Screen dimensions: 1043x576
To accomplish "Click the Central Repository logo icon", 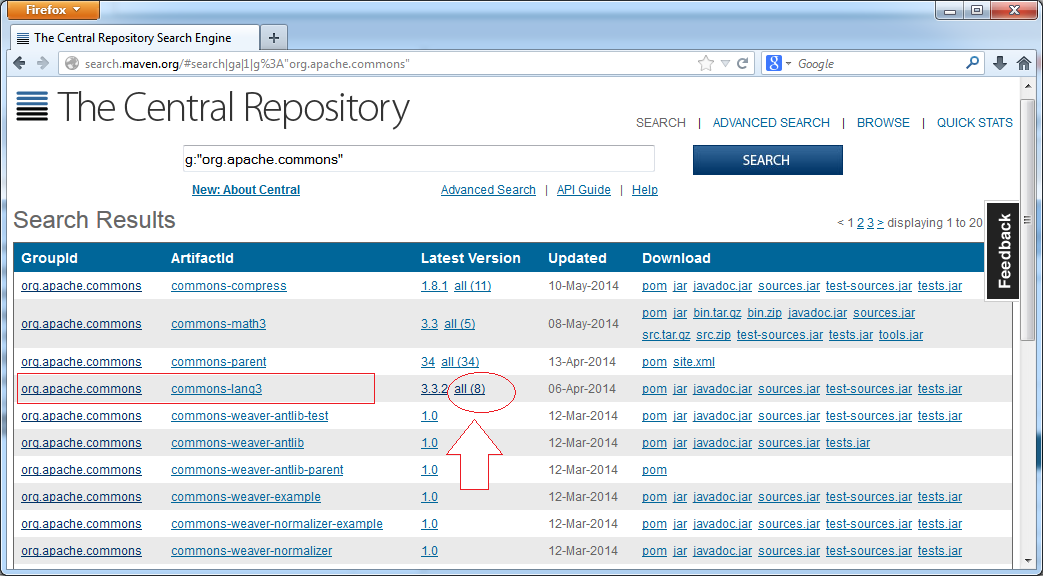I will 32,106.
